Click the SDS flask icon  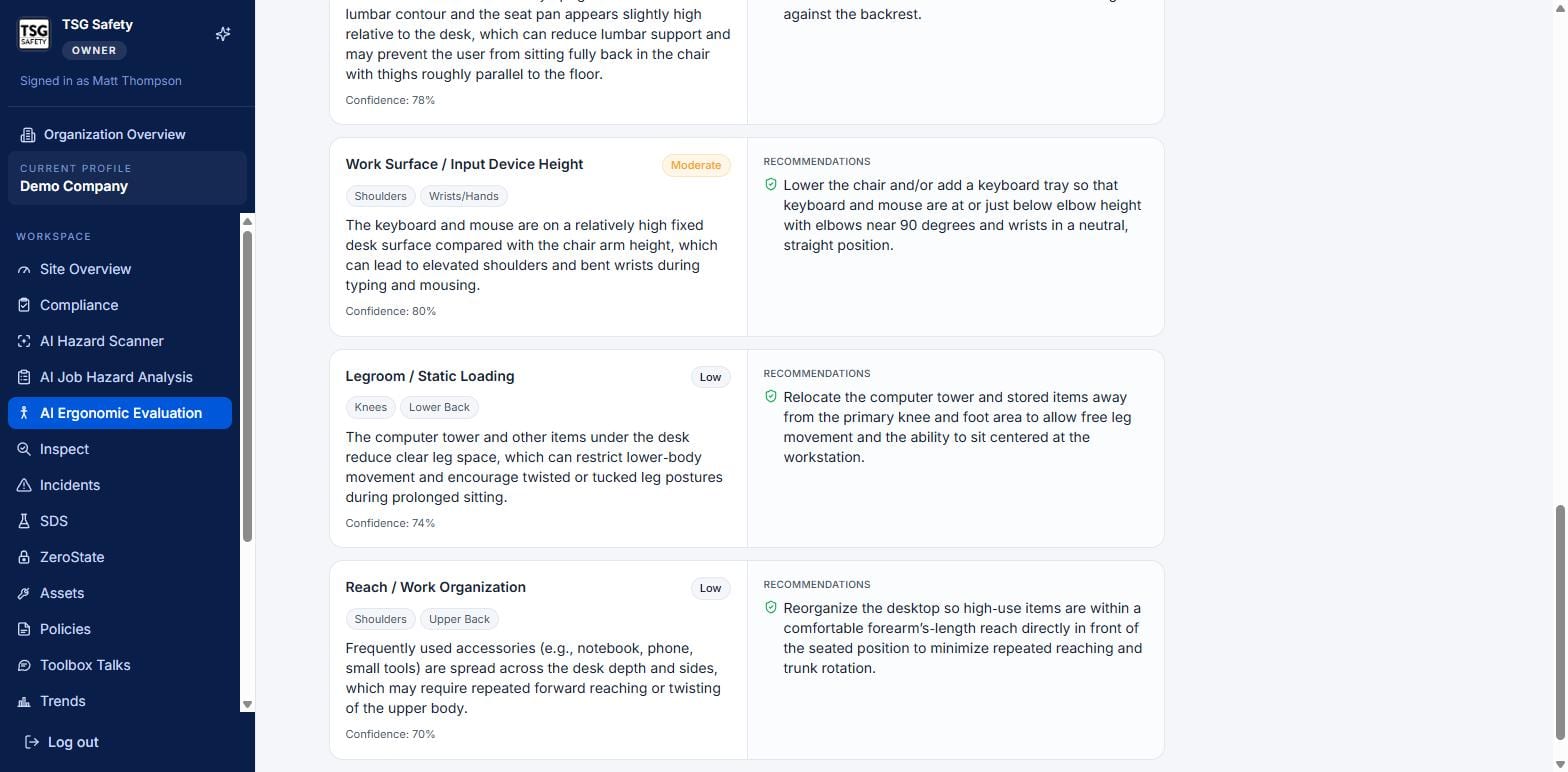coord(24,521)
